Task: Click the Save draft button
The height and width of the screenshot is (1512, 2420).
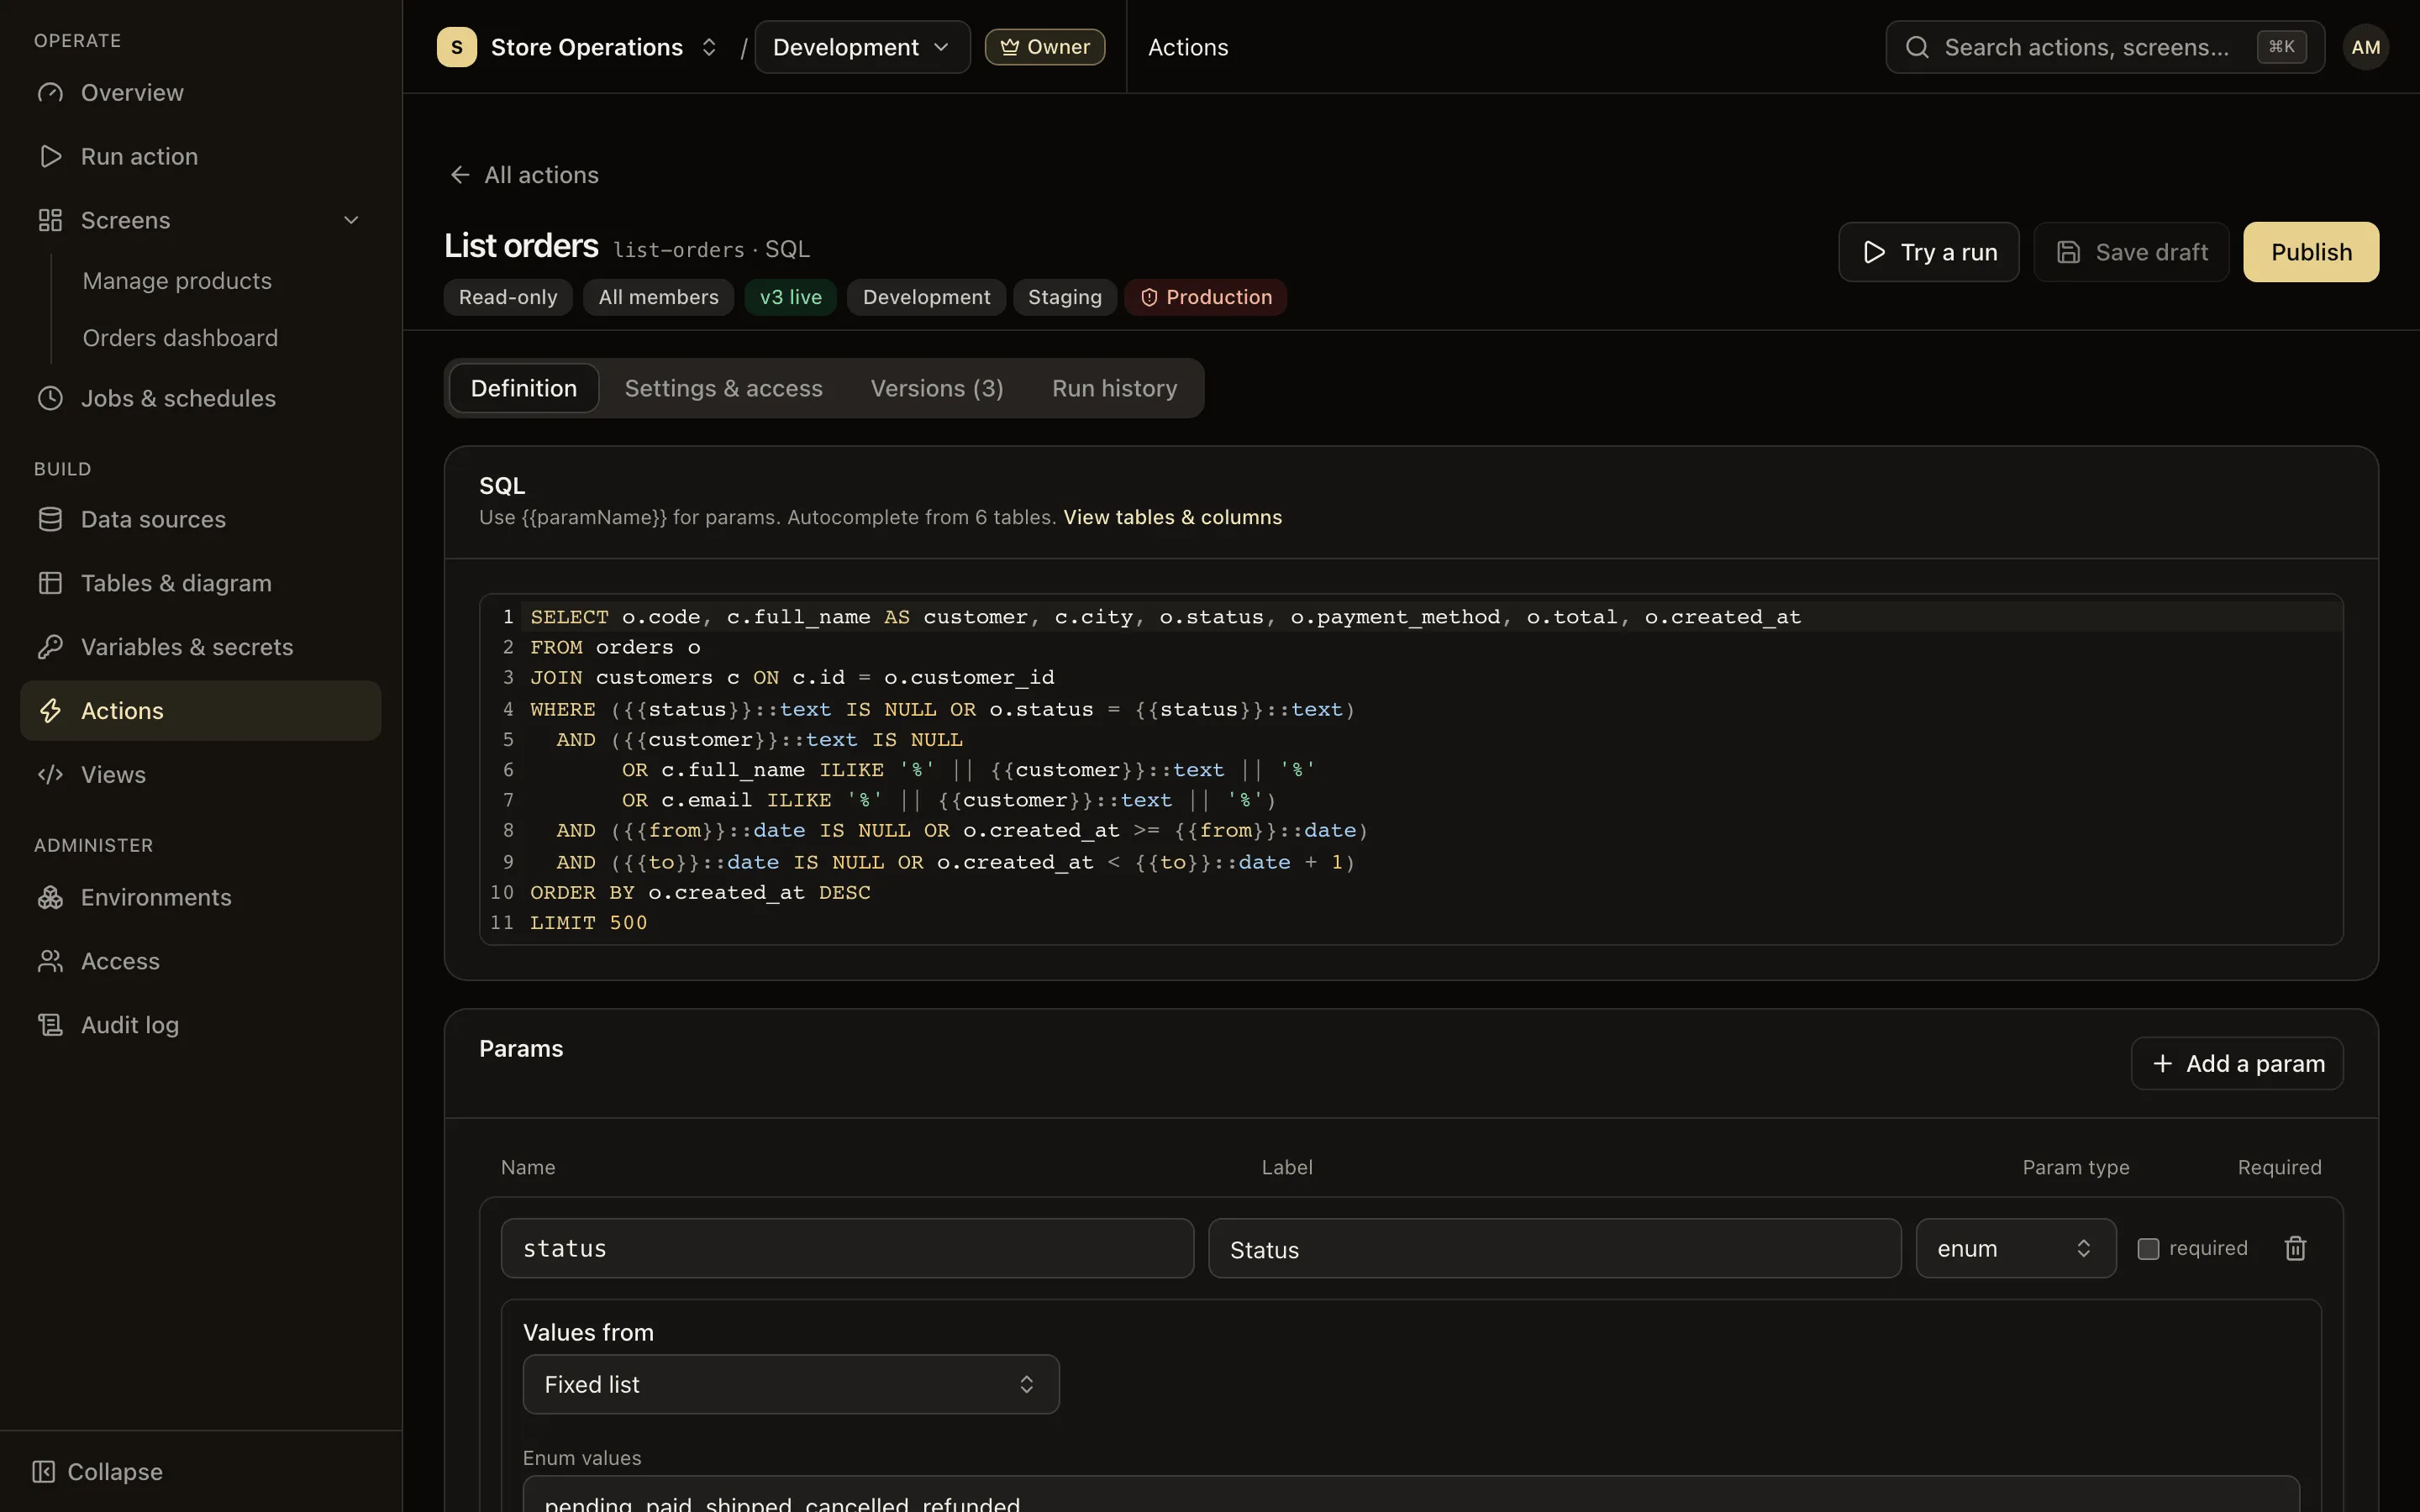Action: coord(2131,252)
